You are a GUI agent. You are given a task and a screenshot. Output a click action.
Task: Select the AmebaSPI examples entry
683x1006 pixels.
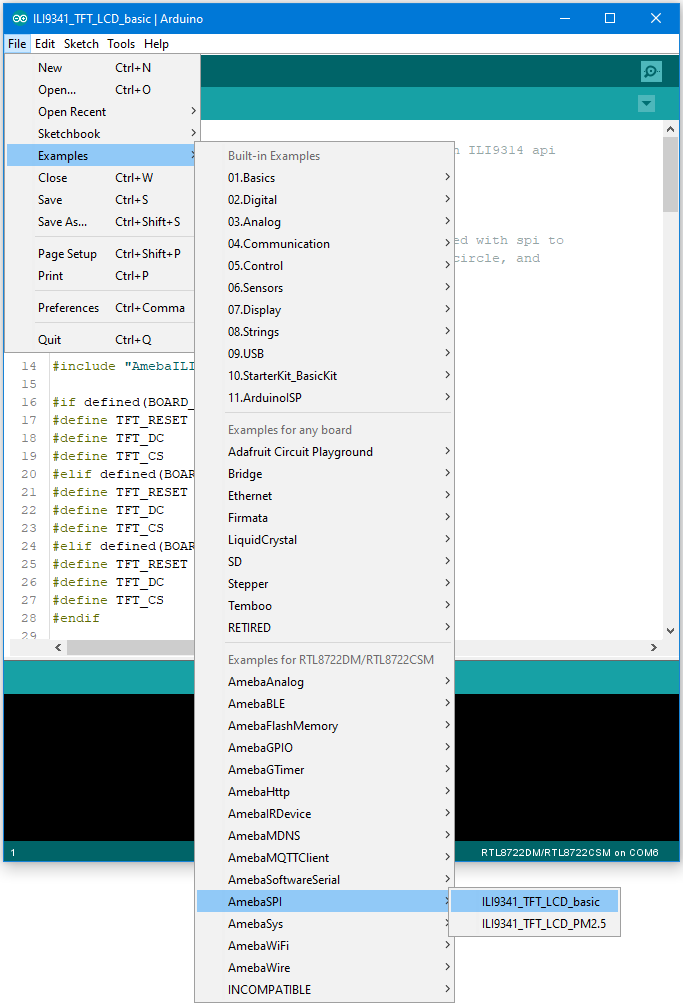pos(325,901)
